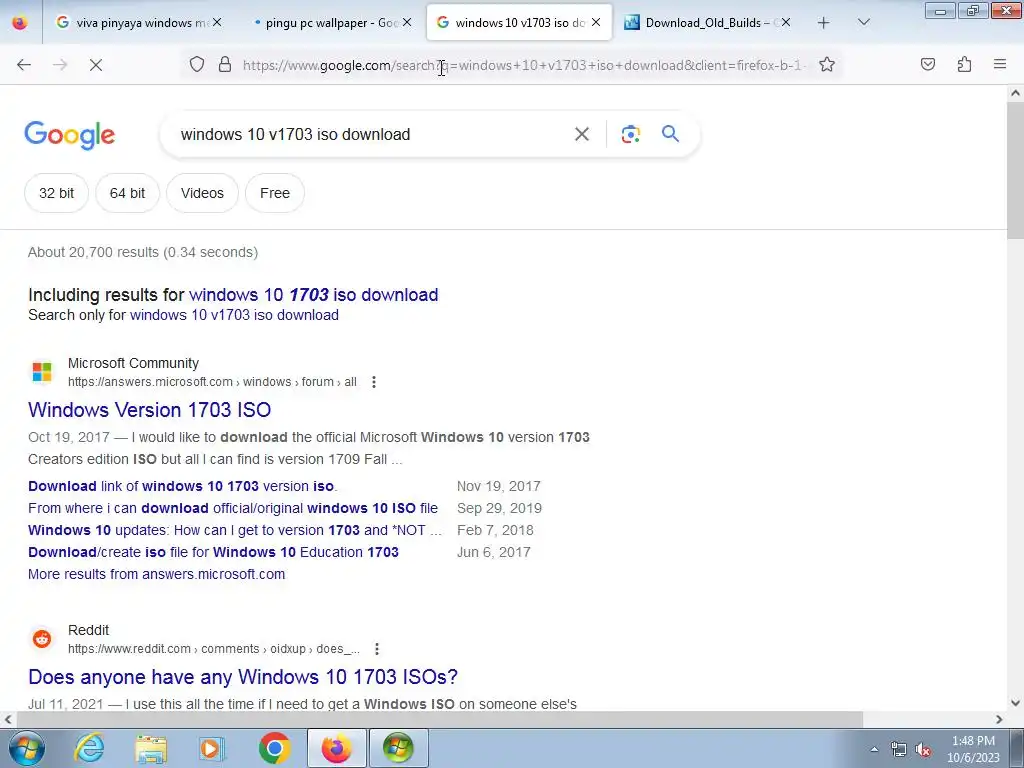The width and height of the screenshot is (1024, 768).
Task: Open Download/create iso file for Windows 10 Education
Action: pos(214,552)
